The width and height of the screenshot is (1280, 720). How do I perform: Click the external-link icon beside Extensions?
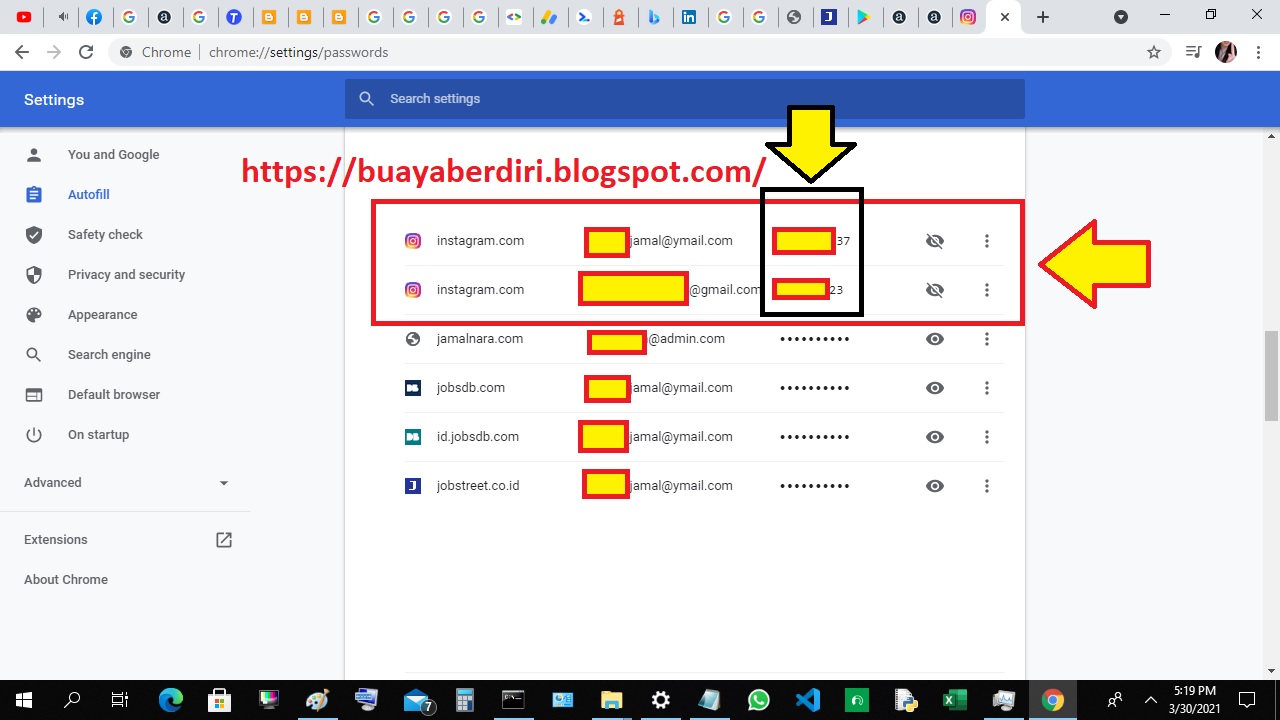[x=224, y=540]
